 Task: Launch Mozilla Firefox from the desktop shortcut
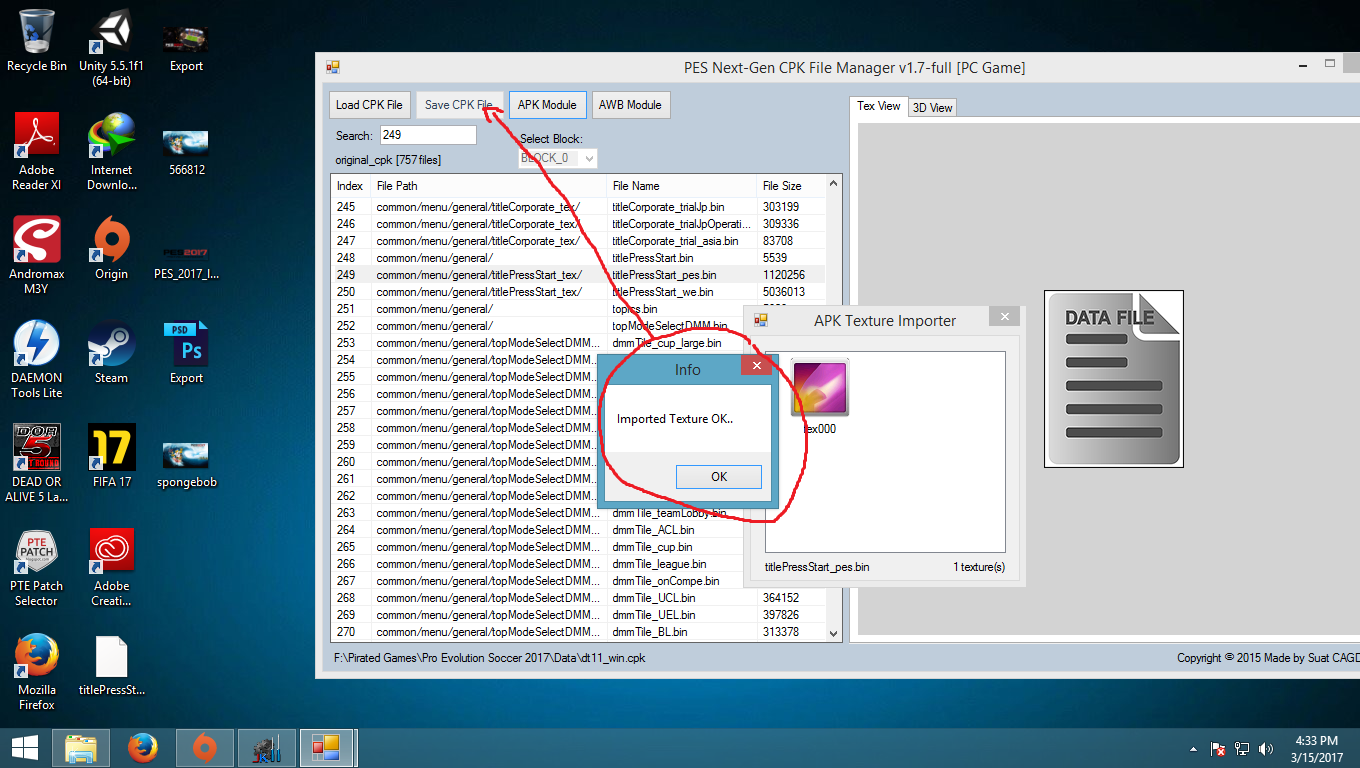[x=36, y=671]
